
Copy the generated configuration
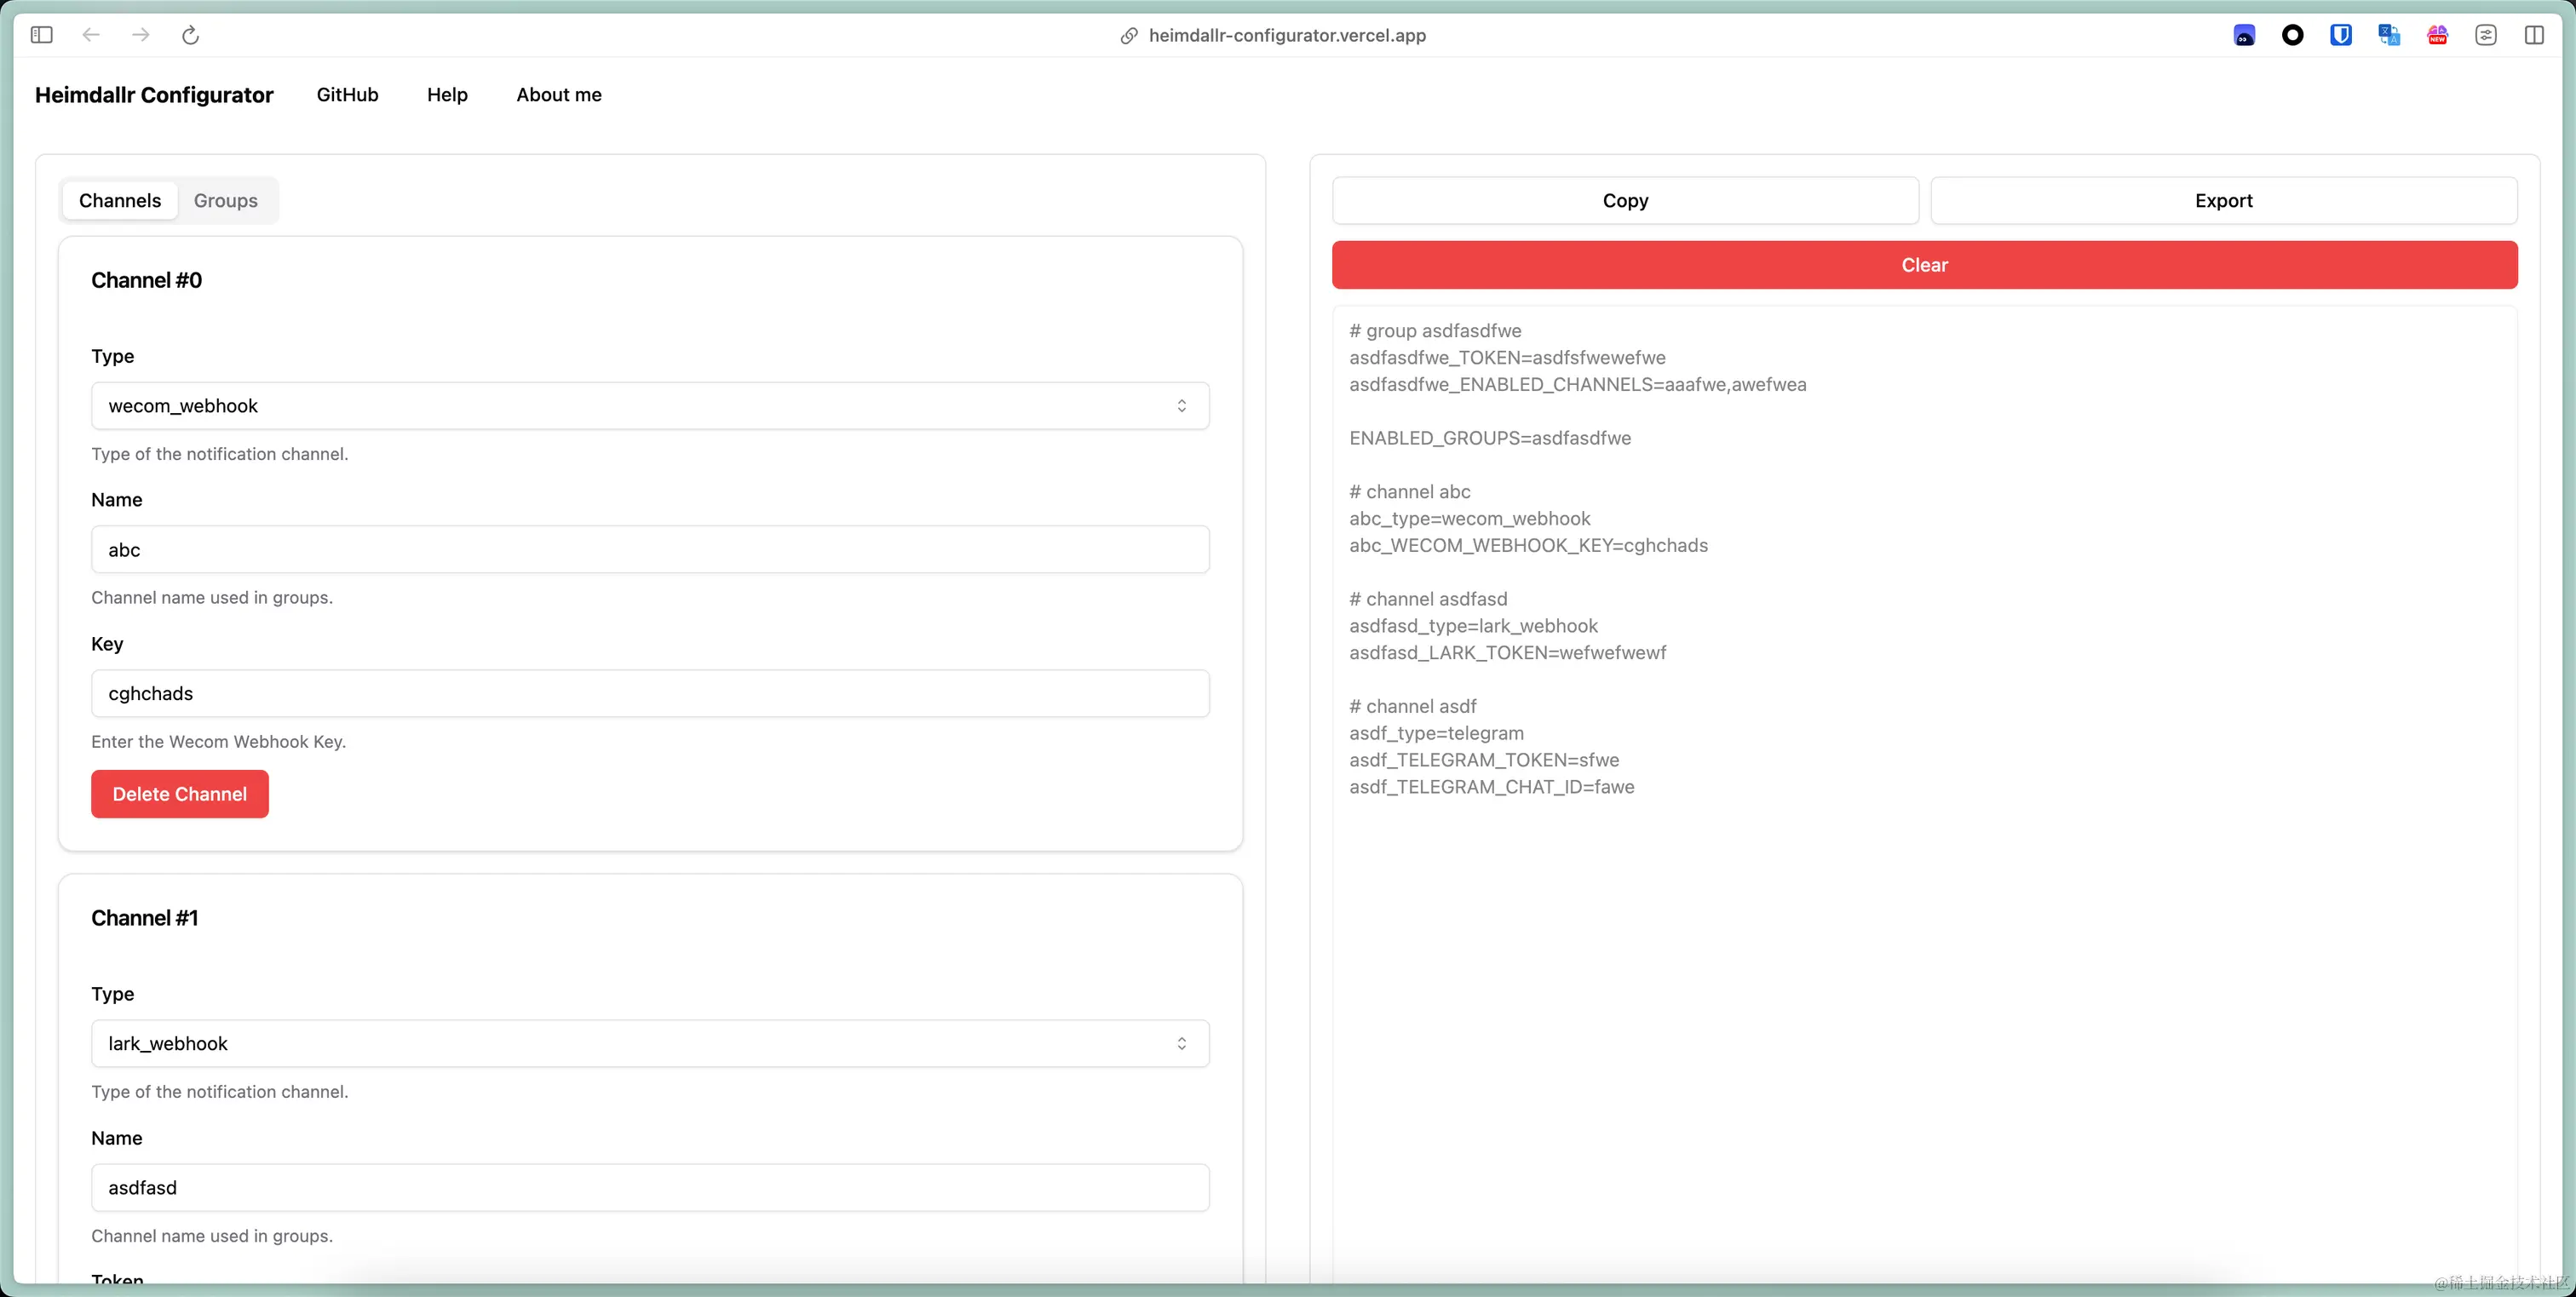point(1625,201)
